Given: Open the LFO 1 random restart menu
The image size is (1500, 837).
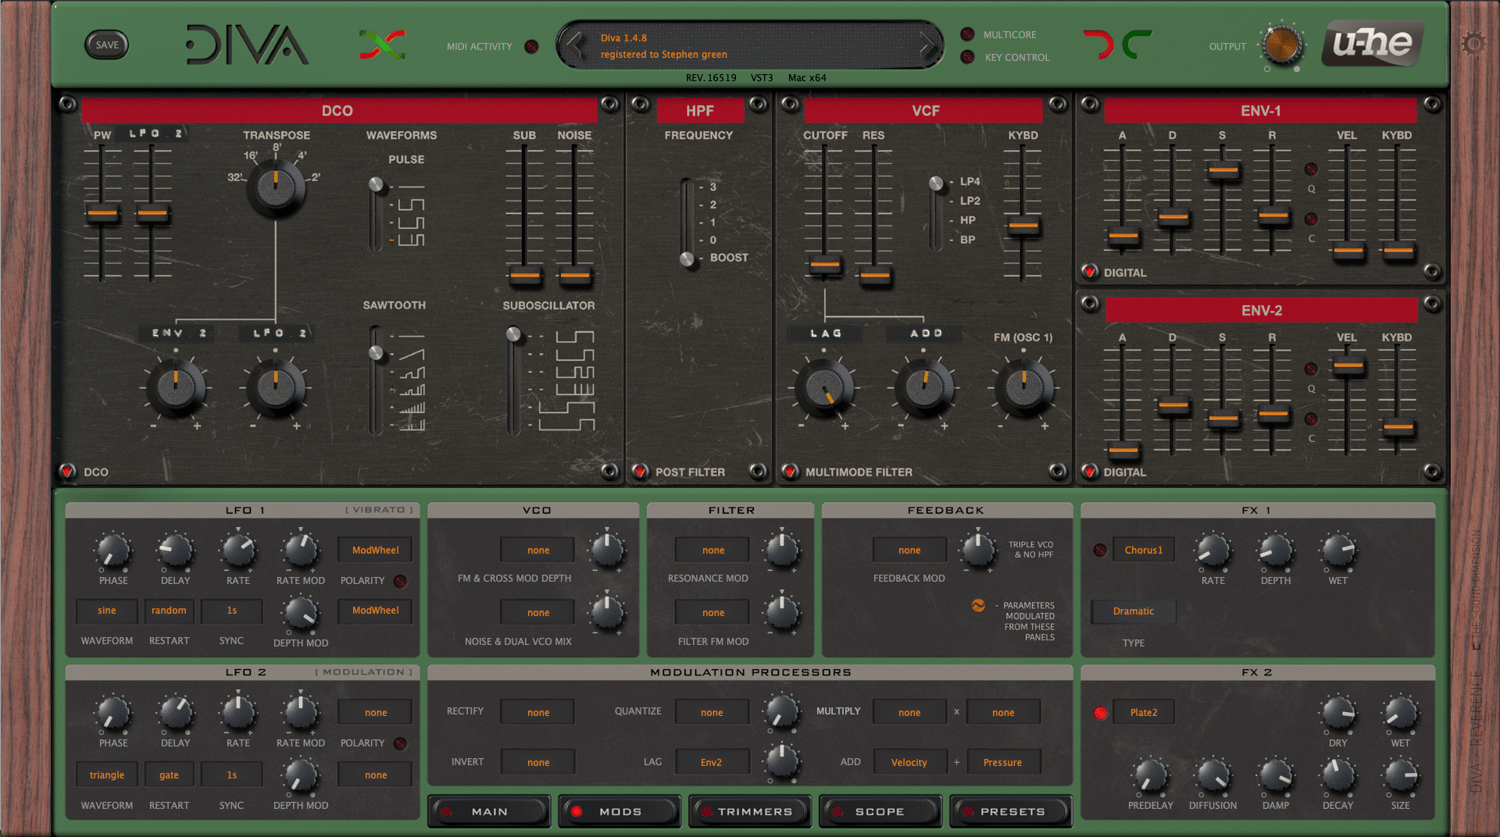Looking at the screenshot, I should click(x=169, y=610).
